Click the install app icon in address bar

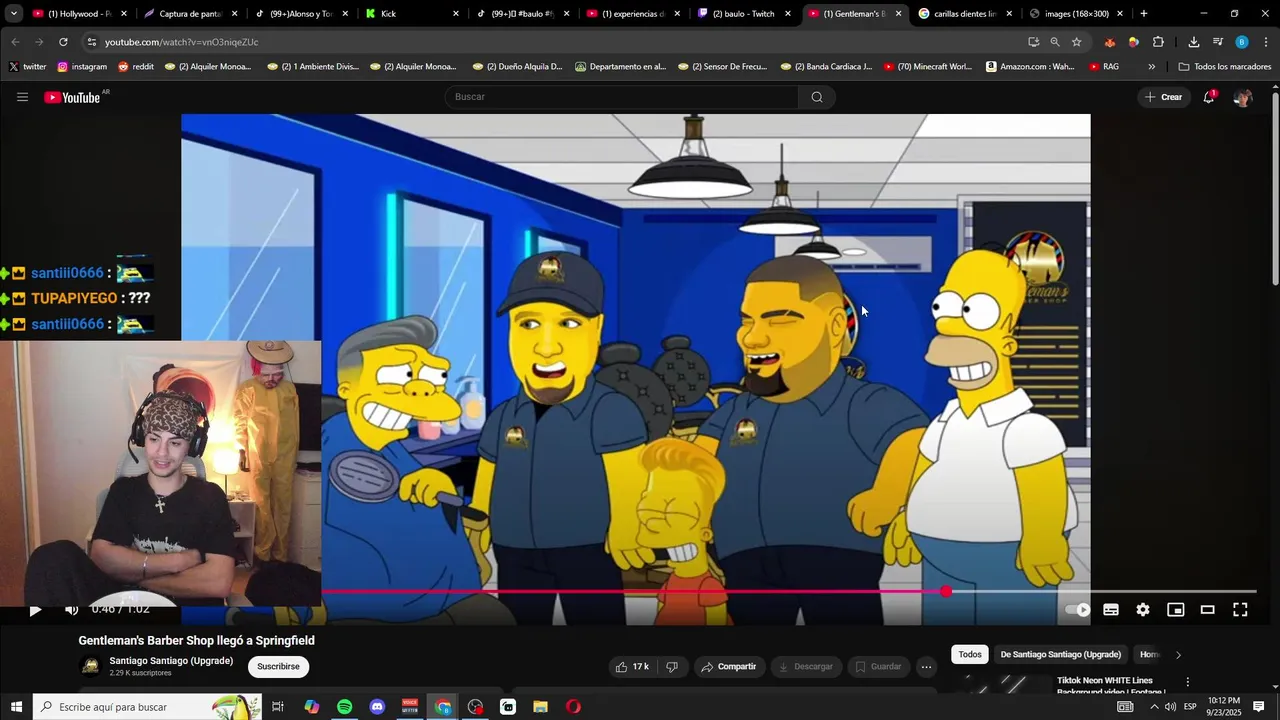[1033, 42]
